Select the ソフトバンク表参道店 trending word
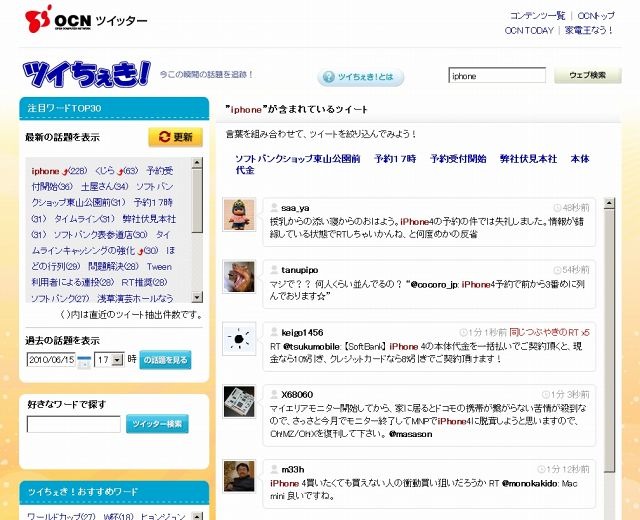Screen dimensions: 640x520 tap(93, 235)
